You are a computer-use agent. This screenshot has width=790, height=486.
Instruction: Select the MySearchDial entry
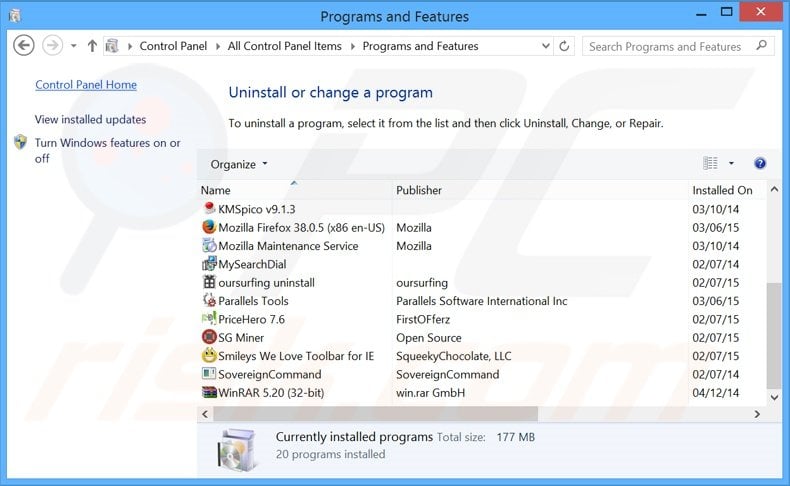point(252,264)
